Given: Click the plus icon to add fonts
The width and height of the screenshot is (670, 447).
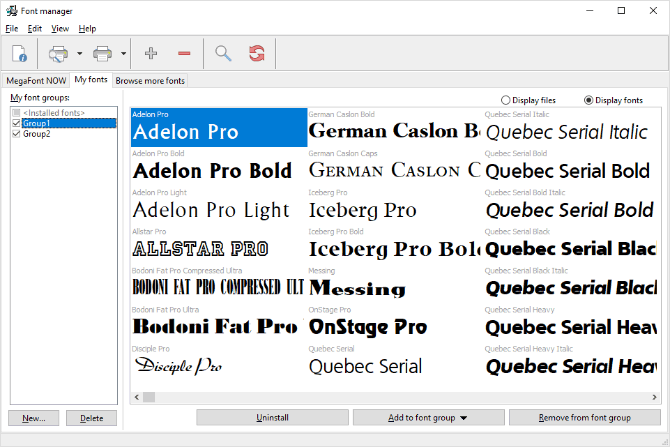Looking at the screenshot, I should tap(151, 53).
